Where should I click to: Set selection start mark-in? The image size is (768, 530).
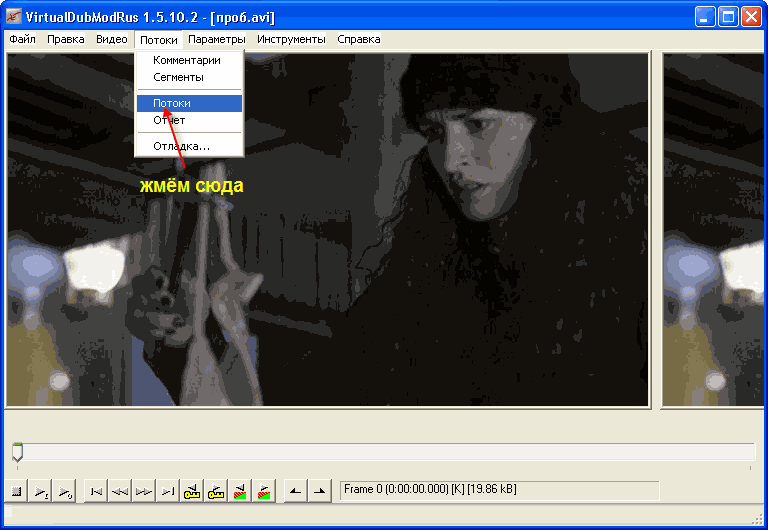295,491
